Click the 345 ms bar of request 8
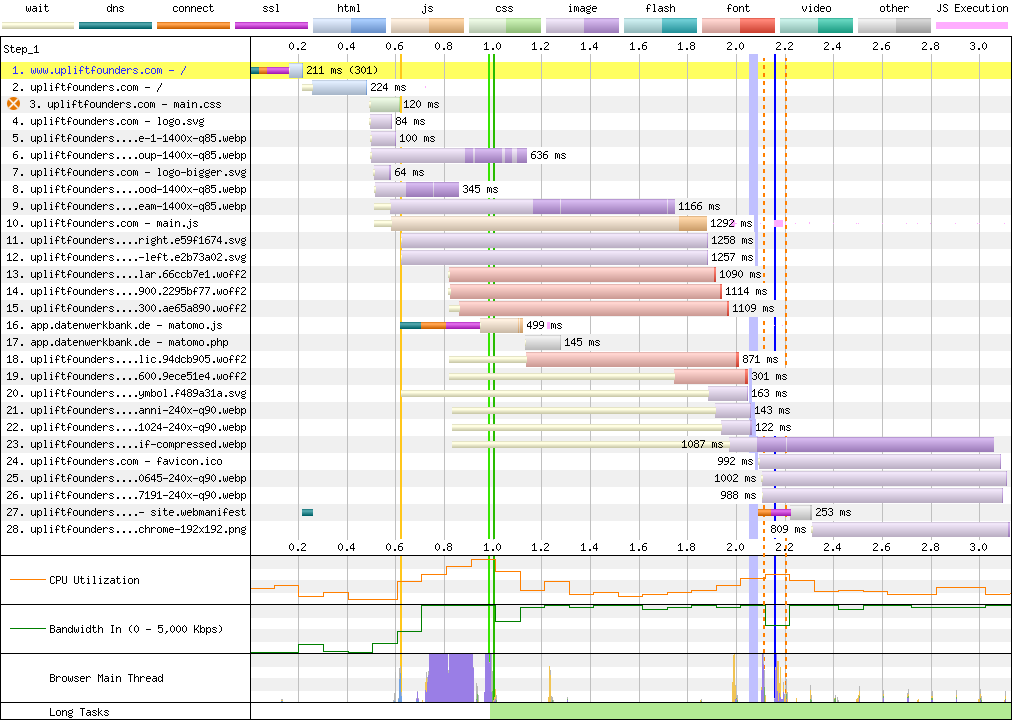The width and height of the screenshot is (1012, 720). tap(417, 189)
